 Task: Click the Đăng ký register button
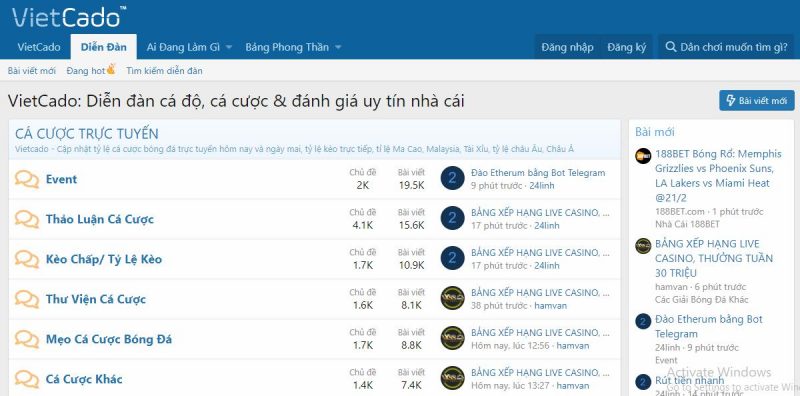[627, 47]
